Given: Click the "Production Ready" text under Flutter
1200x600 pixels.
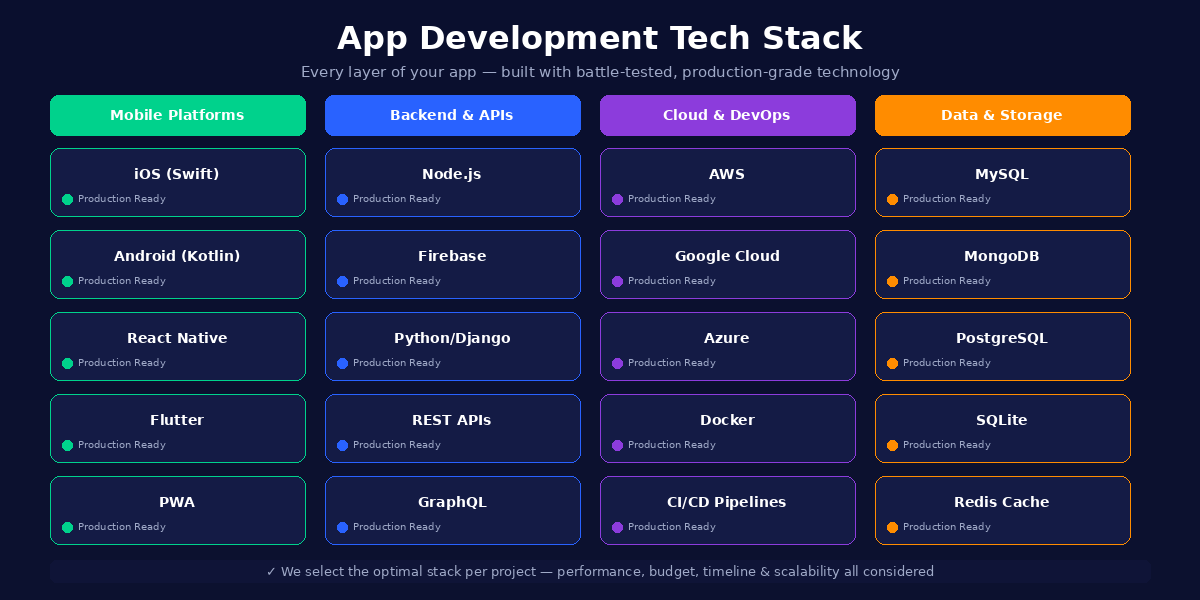Looking at the screenshot, I should point(122,445).
